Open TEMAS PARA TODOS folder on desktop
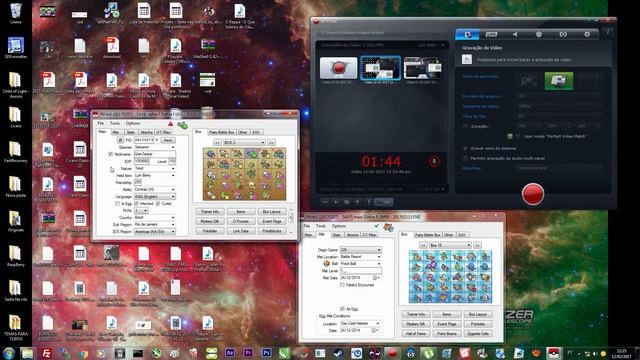This screenshot has width=640, height=360. (16, 327)
